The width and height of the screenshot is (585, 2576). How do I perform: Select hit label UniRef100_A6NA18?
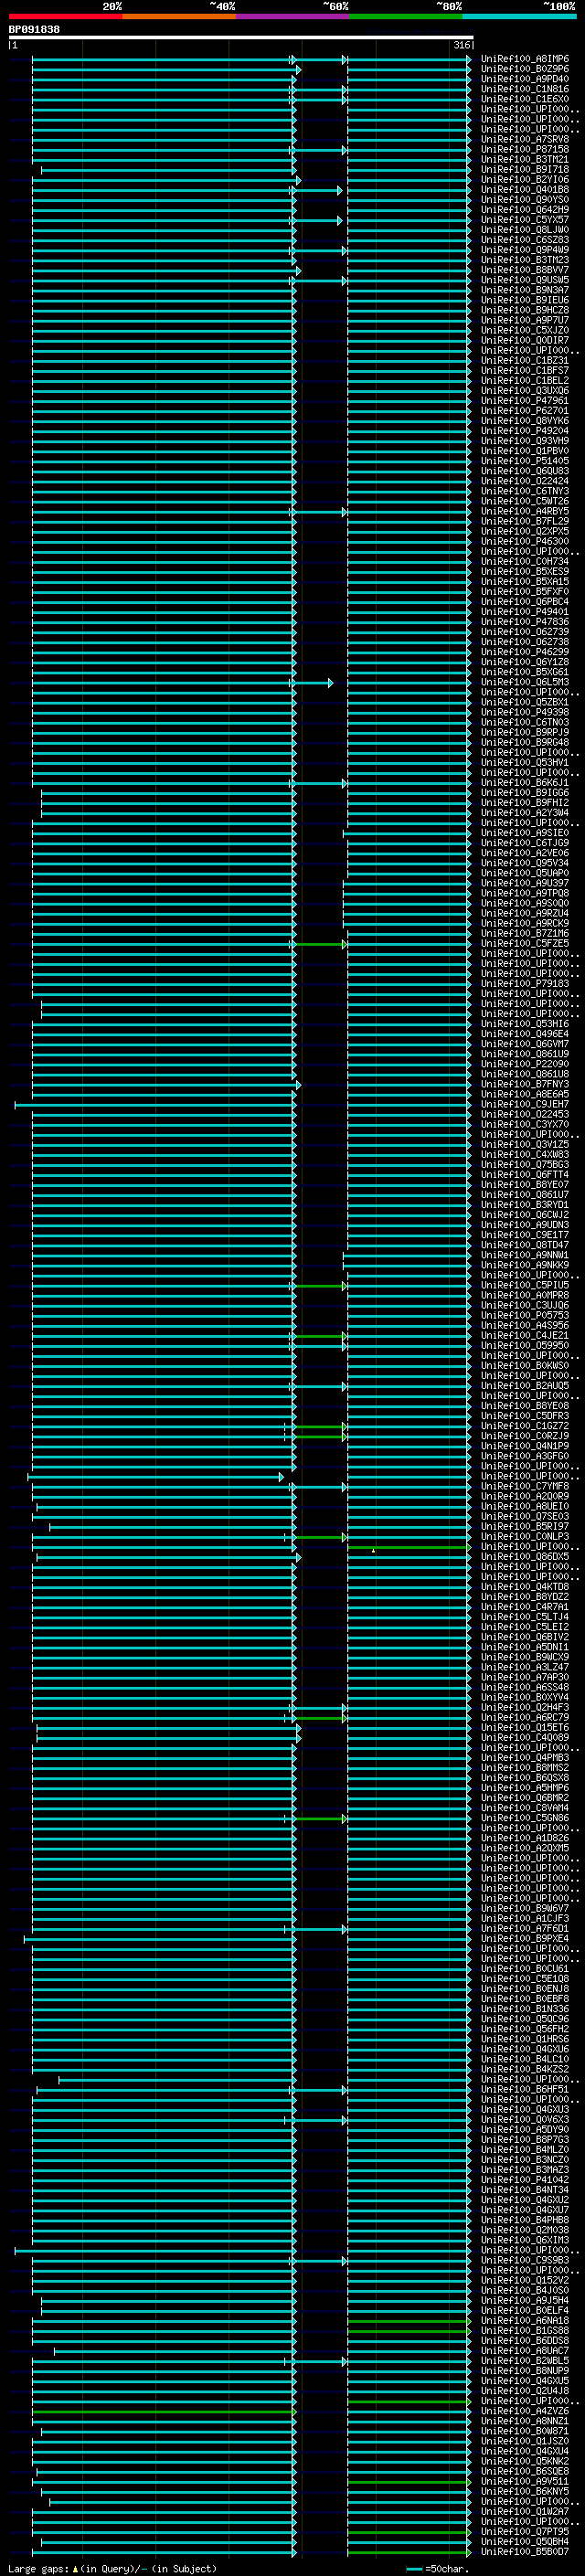click(524, 2320)
